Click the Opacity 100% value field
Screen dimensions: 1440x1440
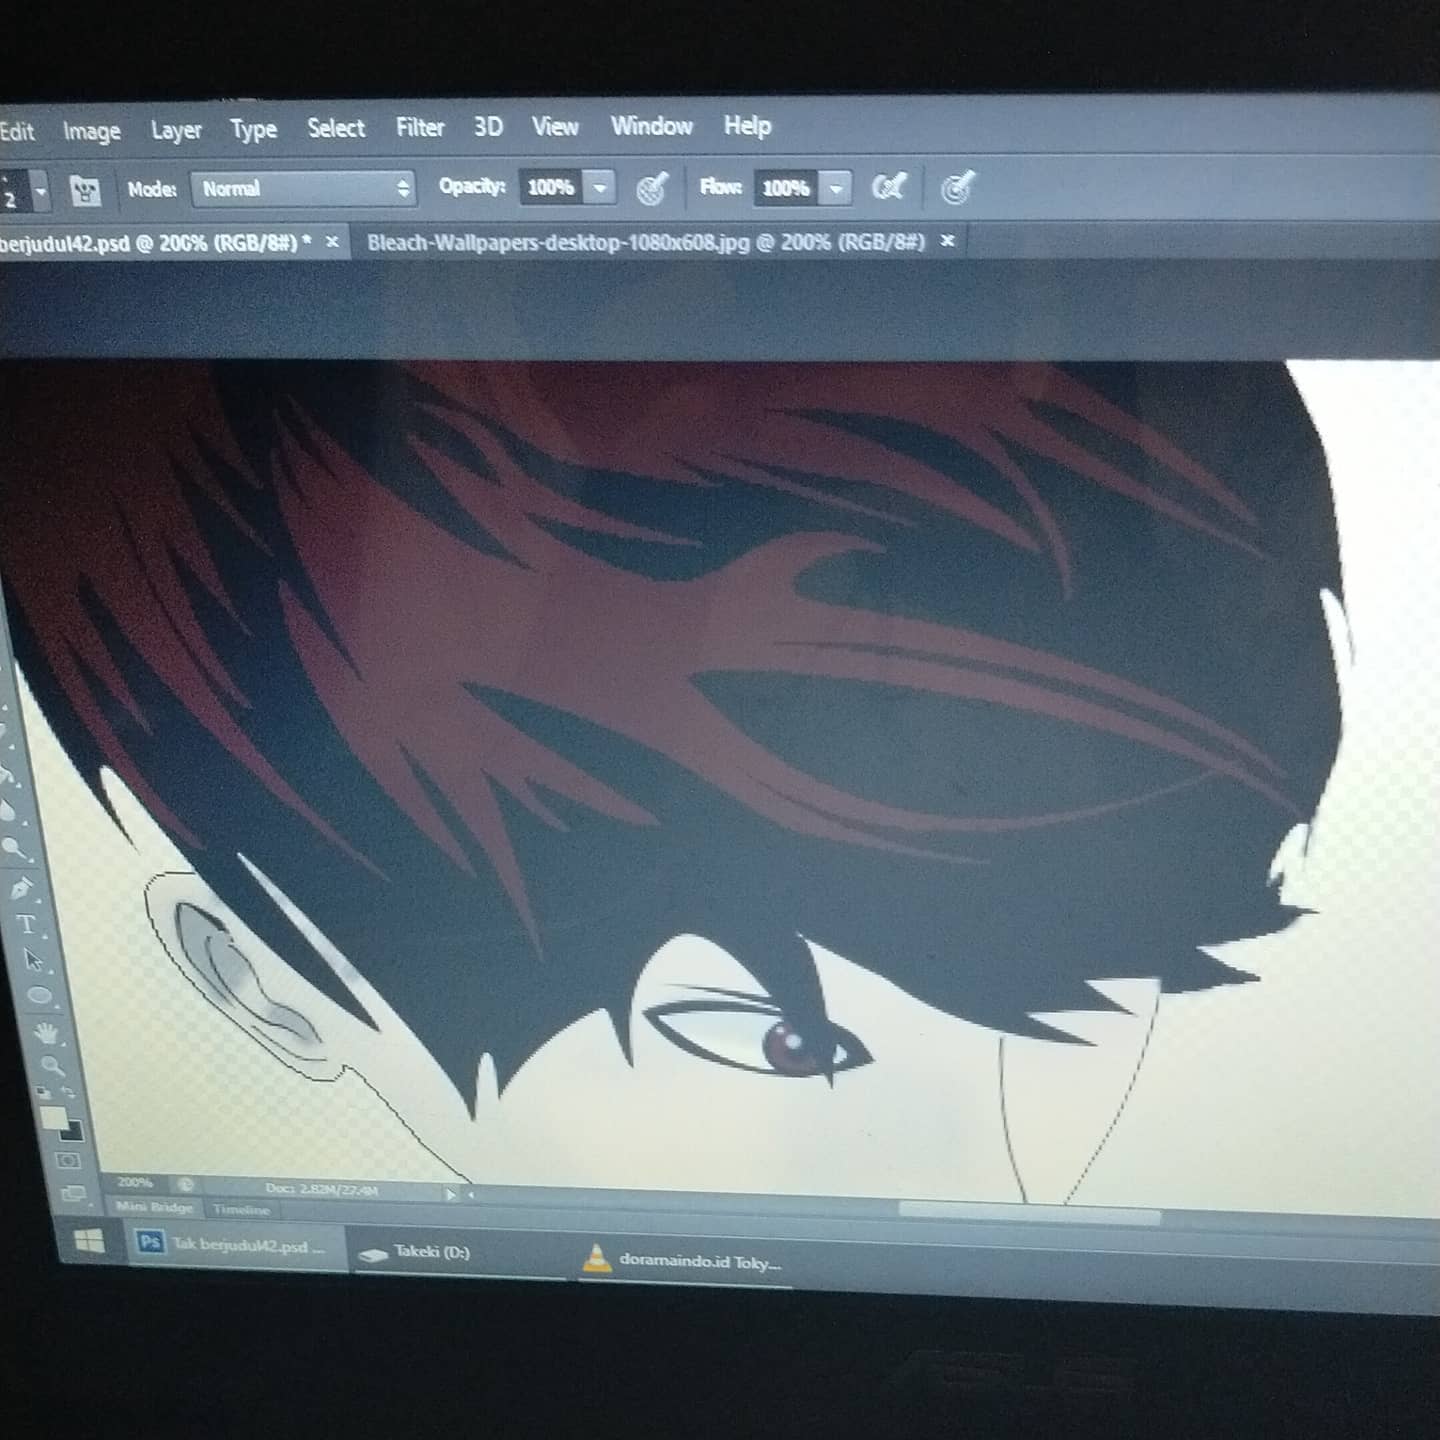[x=551, y=187]
